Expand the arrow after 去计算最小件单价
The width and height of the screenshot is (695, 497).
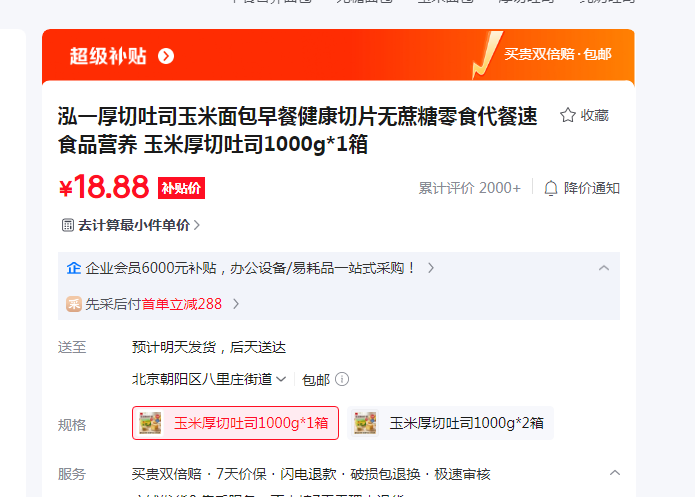click(197, 225)
